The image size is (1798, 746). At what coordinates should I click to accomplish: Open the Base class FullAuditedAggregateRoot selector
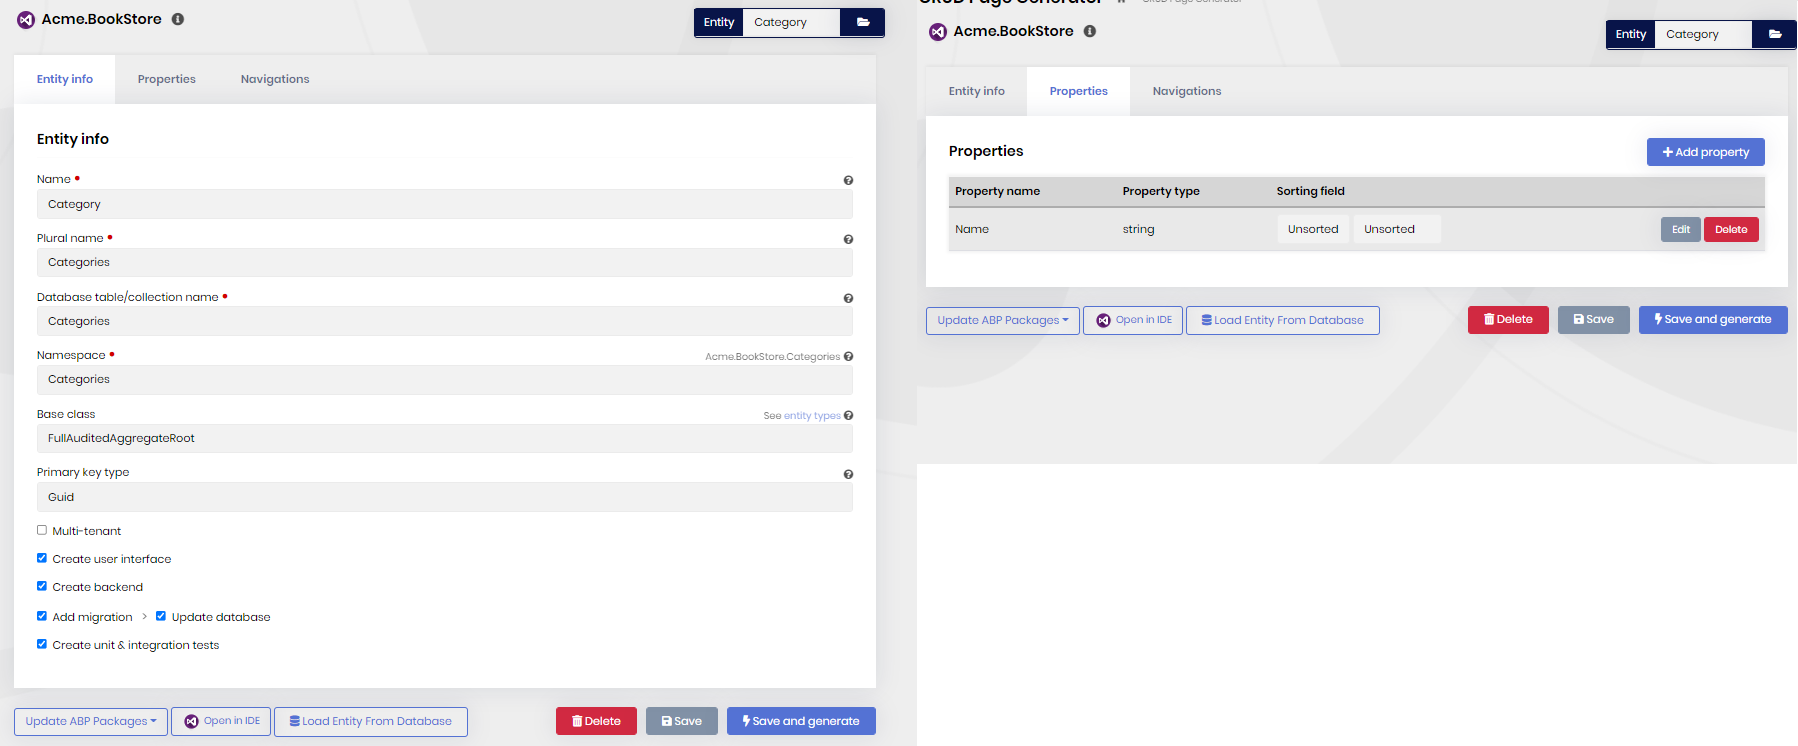(x=445, y=438)
